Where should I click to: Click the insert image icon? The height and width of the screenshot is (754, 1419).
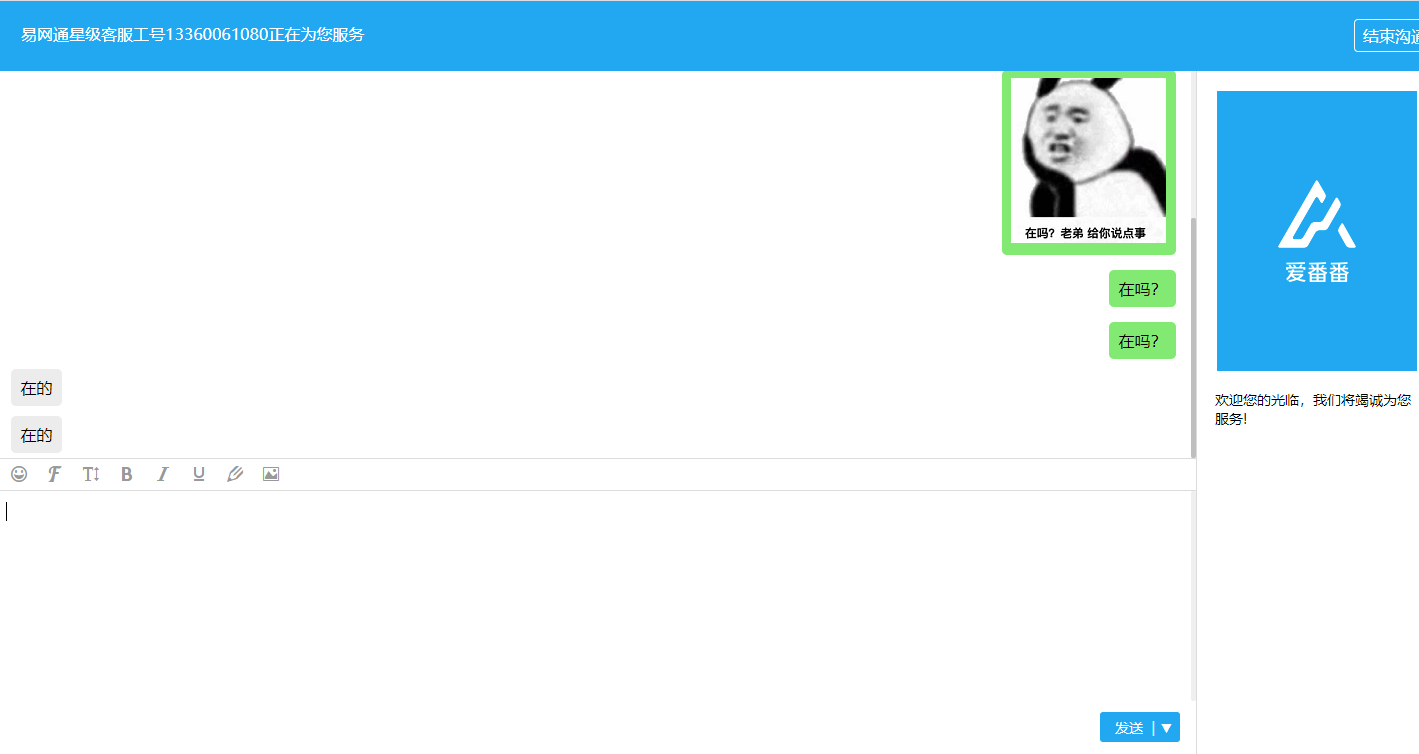click(271, 474)
